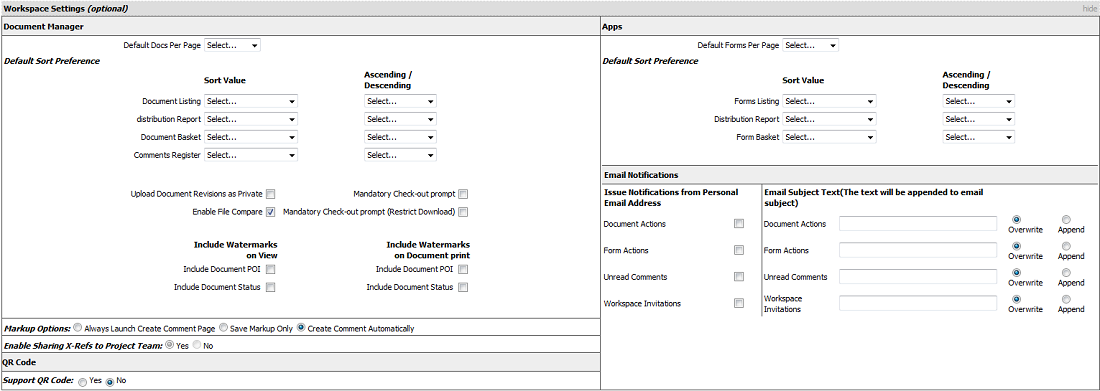Click the Document Manager section header
1100x391 pixels.
(x=301, y=27)
